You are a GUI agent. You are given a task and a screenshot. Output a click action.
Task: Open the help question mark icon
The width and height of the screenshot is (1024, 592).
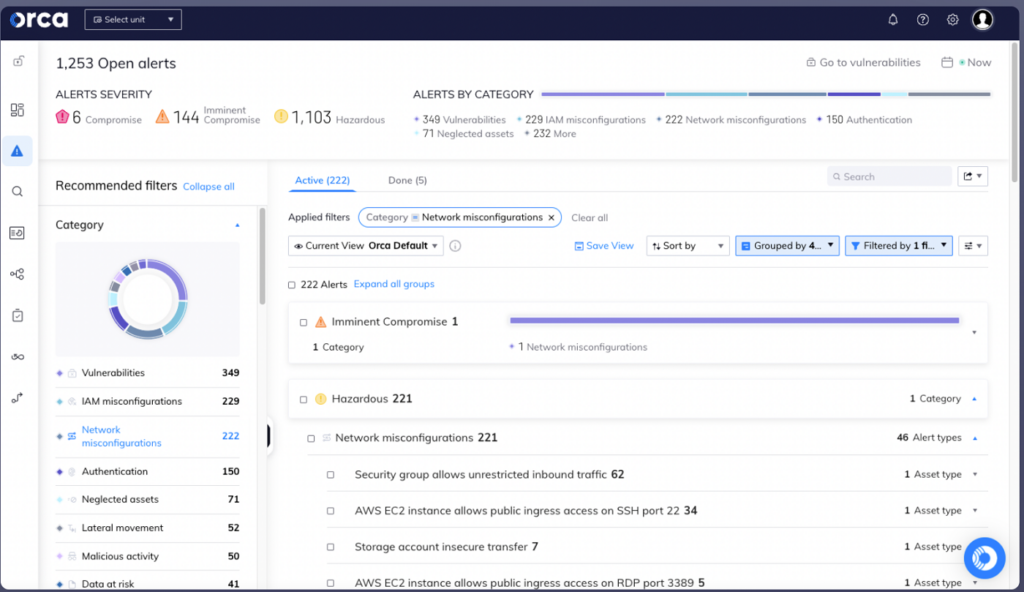pyautogui.click(x=922, y=19)
